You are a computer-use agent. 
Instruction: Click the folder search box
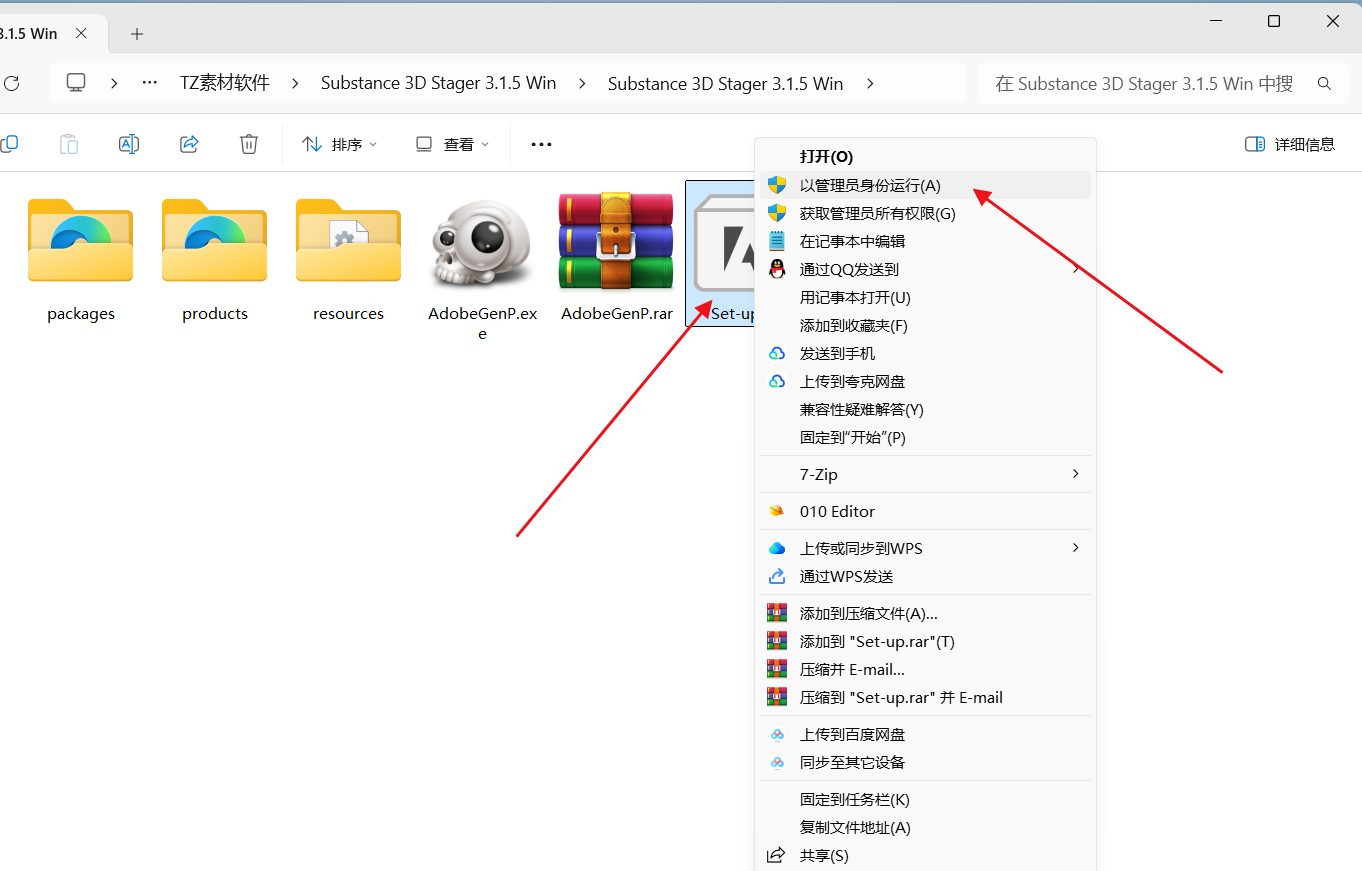pyautogui.click(x=1164, y=84)
